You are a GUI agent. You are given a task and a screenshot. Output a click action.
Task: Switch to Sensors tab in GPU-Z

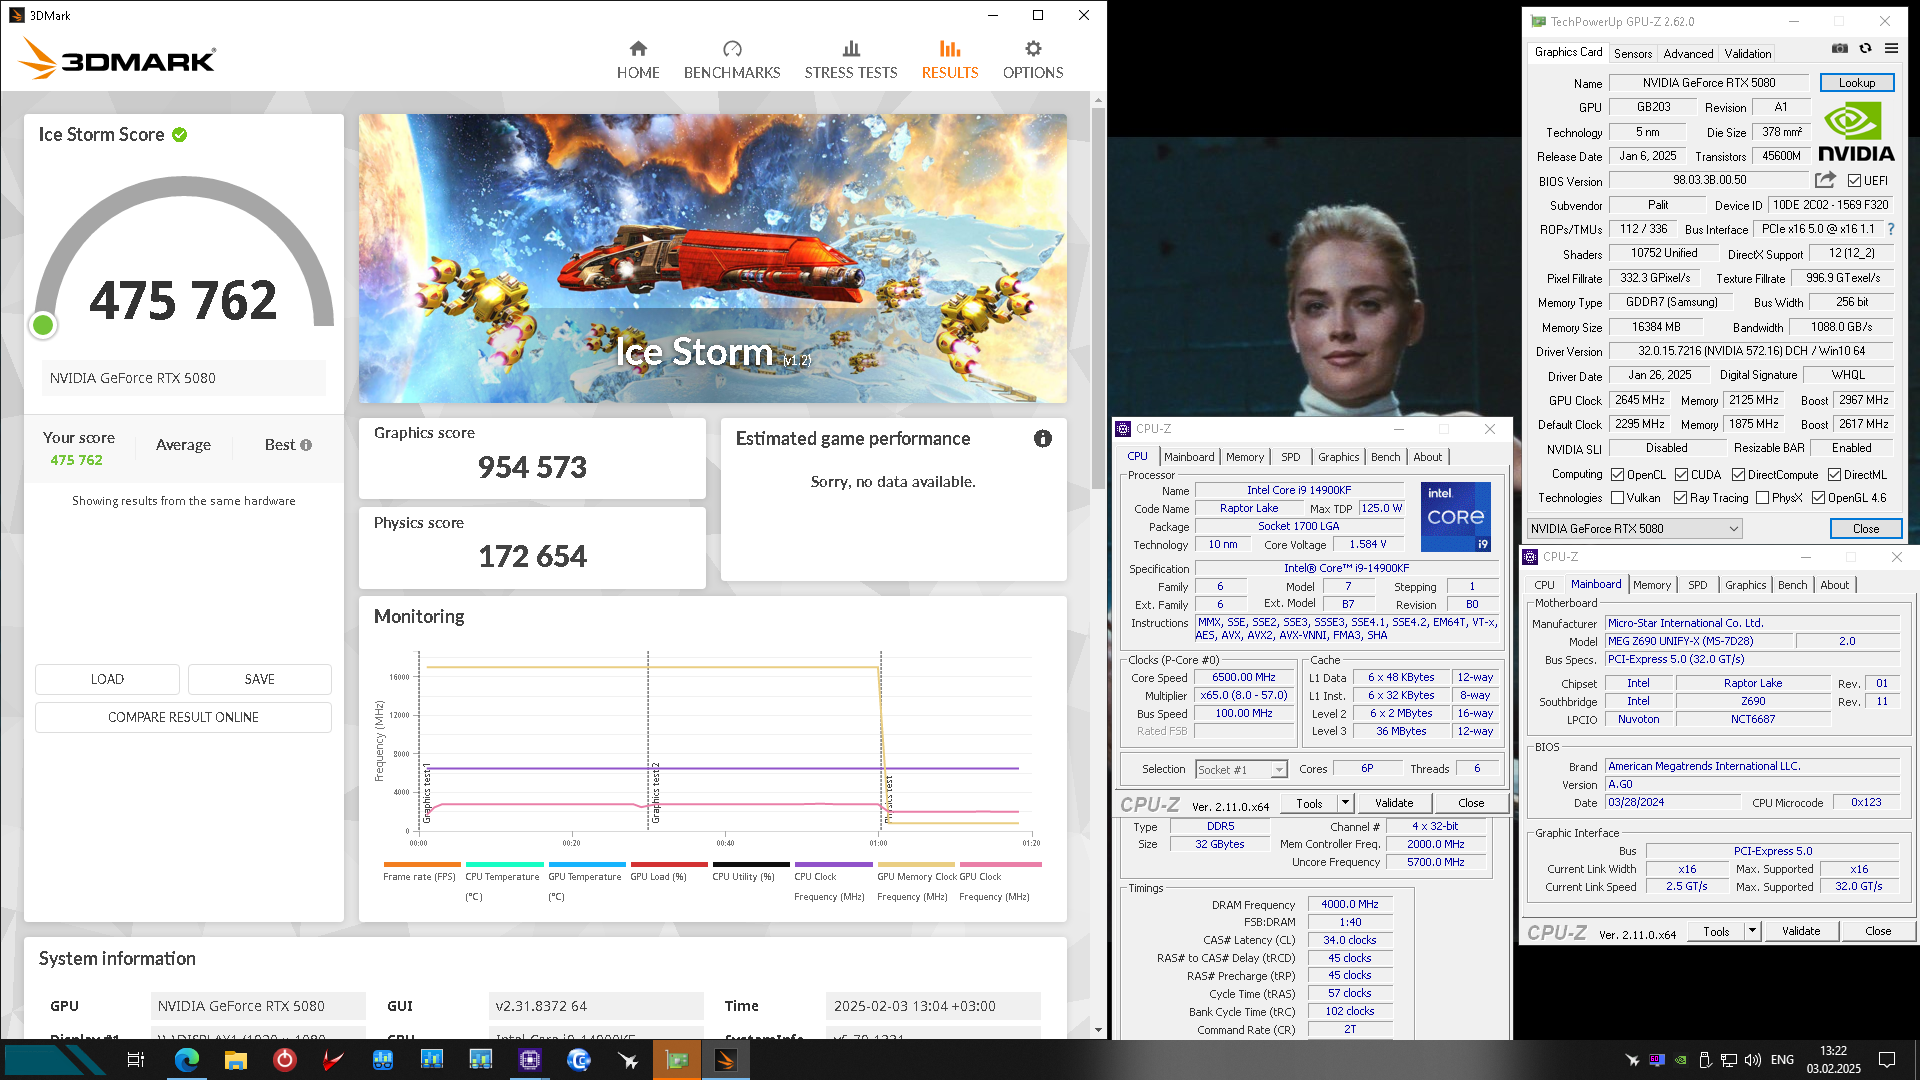1632,54
